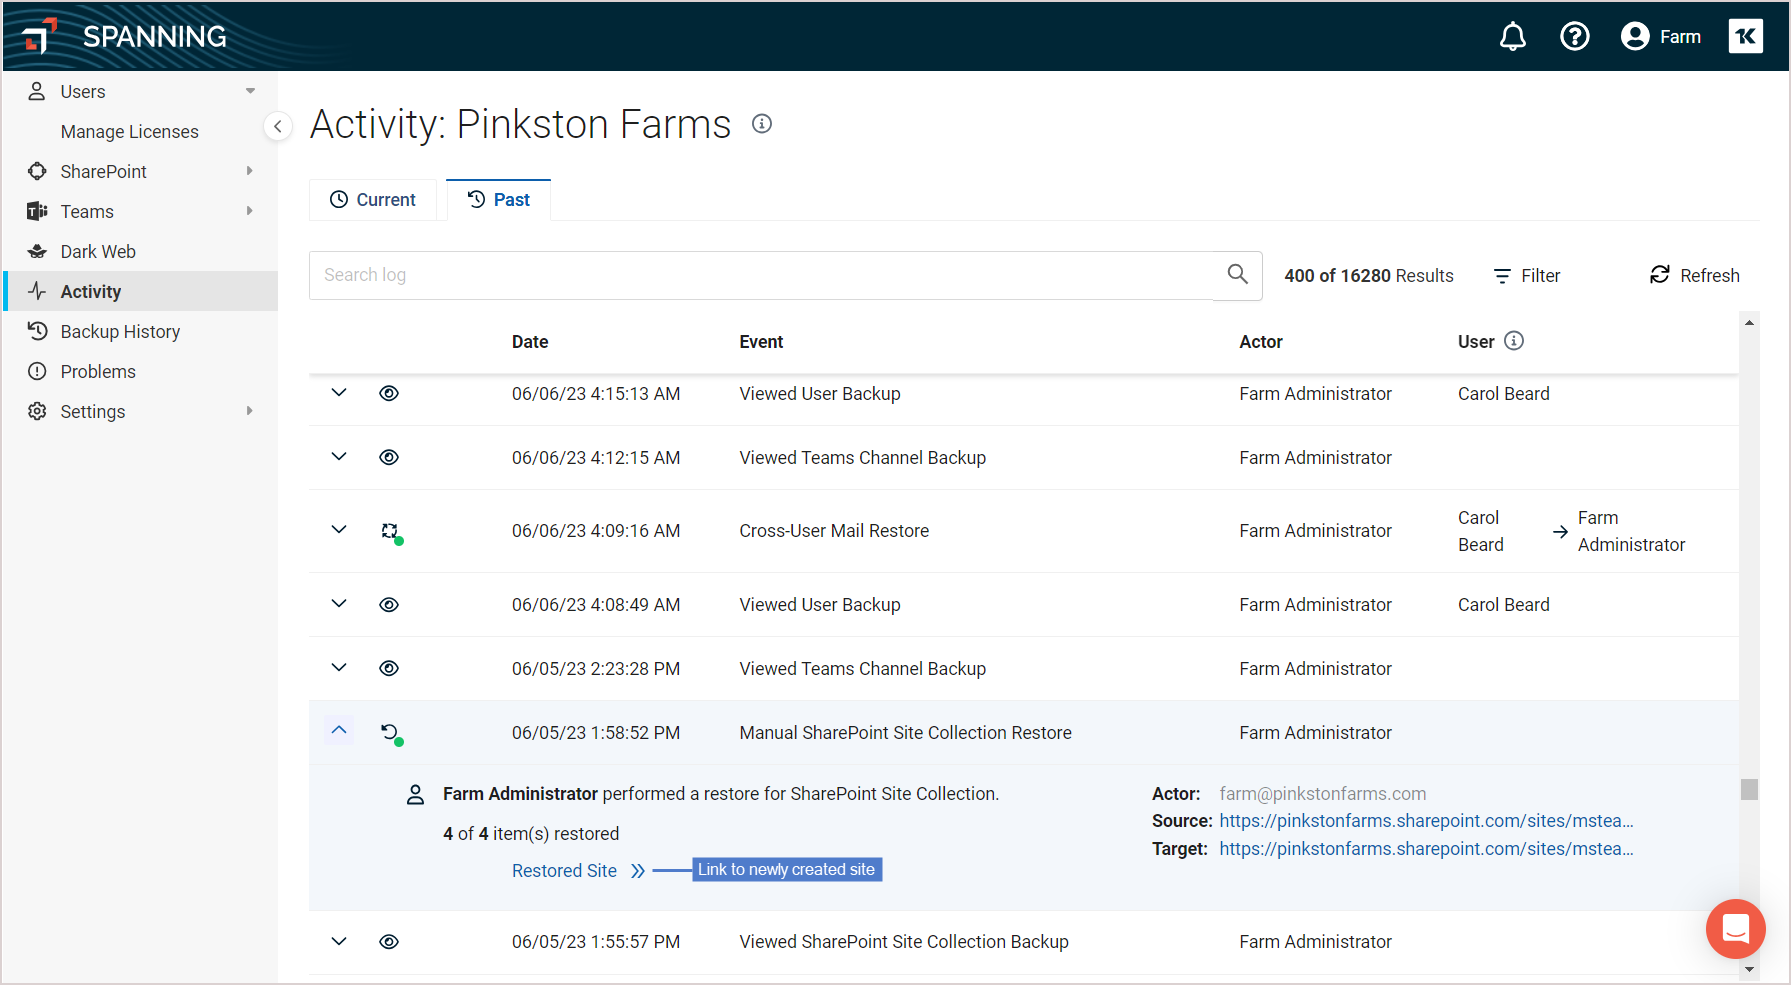
Task: Expand the SharePoint submenu arrow
Action: 250,171
